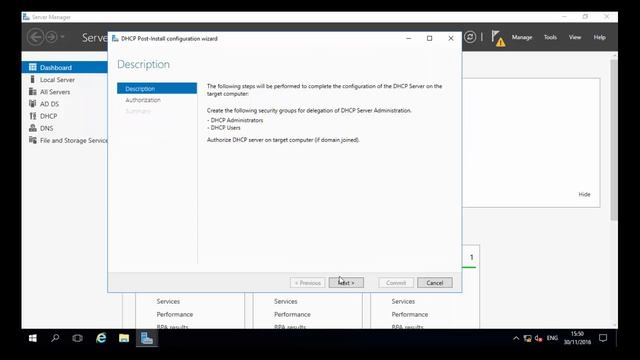Click the 'DHCP Users' text in wizard
640x360 pixels.
pos(225,128)
